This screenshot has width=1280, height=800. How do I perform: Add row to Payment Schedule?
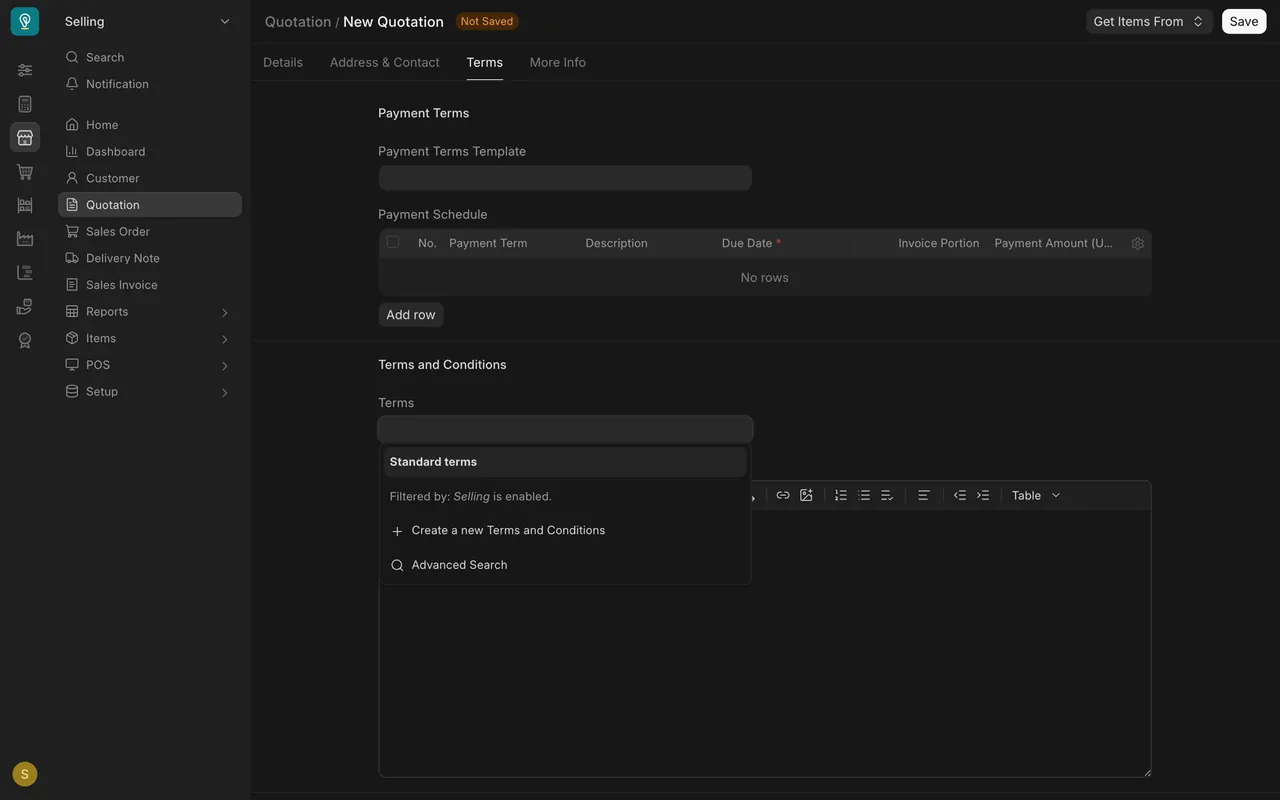pyautogui.click(x=411, y=315)
